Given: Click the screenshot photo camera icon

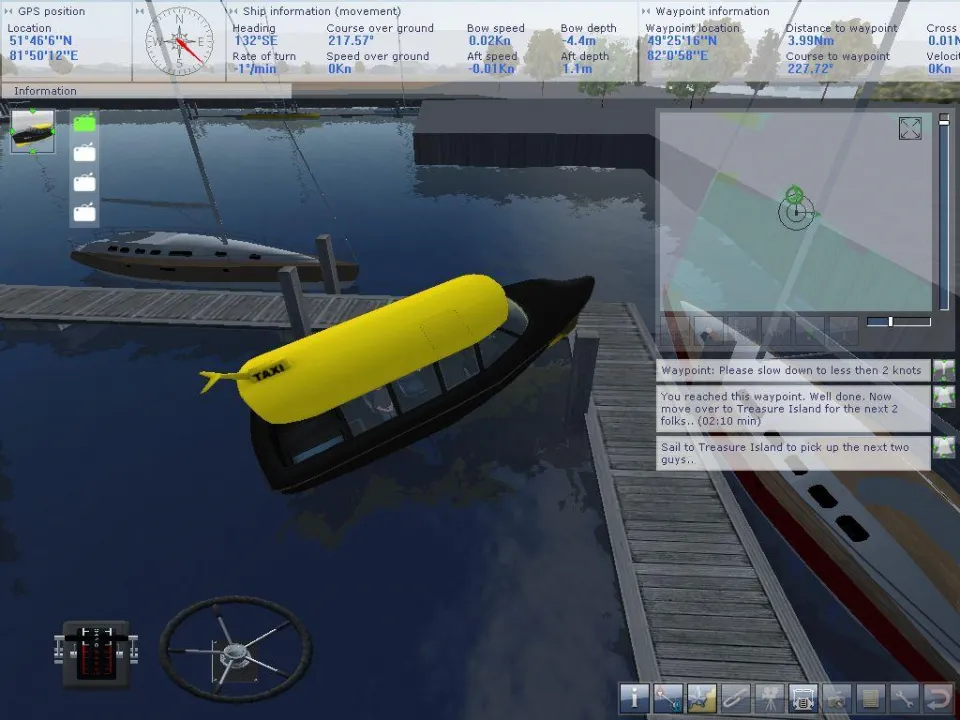Looking at the screenshot, I should pyautogui.click(x=837, y=697).
